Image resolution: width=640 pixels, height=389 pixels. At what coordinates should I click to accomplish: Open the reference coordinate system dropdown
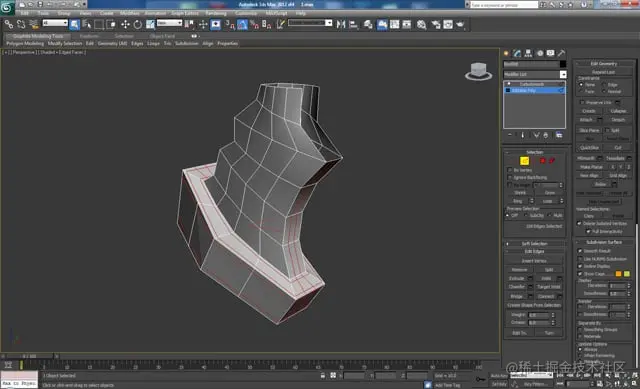pos(169,23)
